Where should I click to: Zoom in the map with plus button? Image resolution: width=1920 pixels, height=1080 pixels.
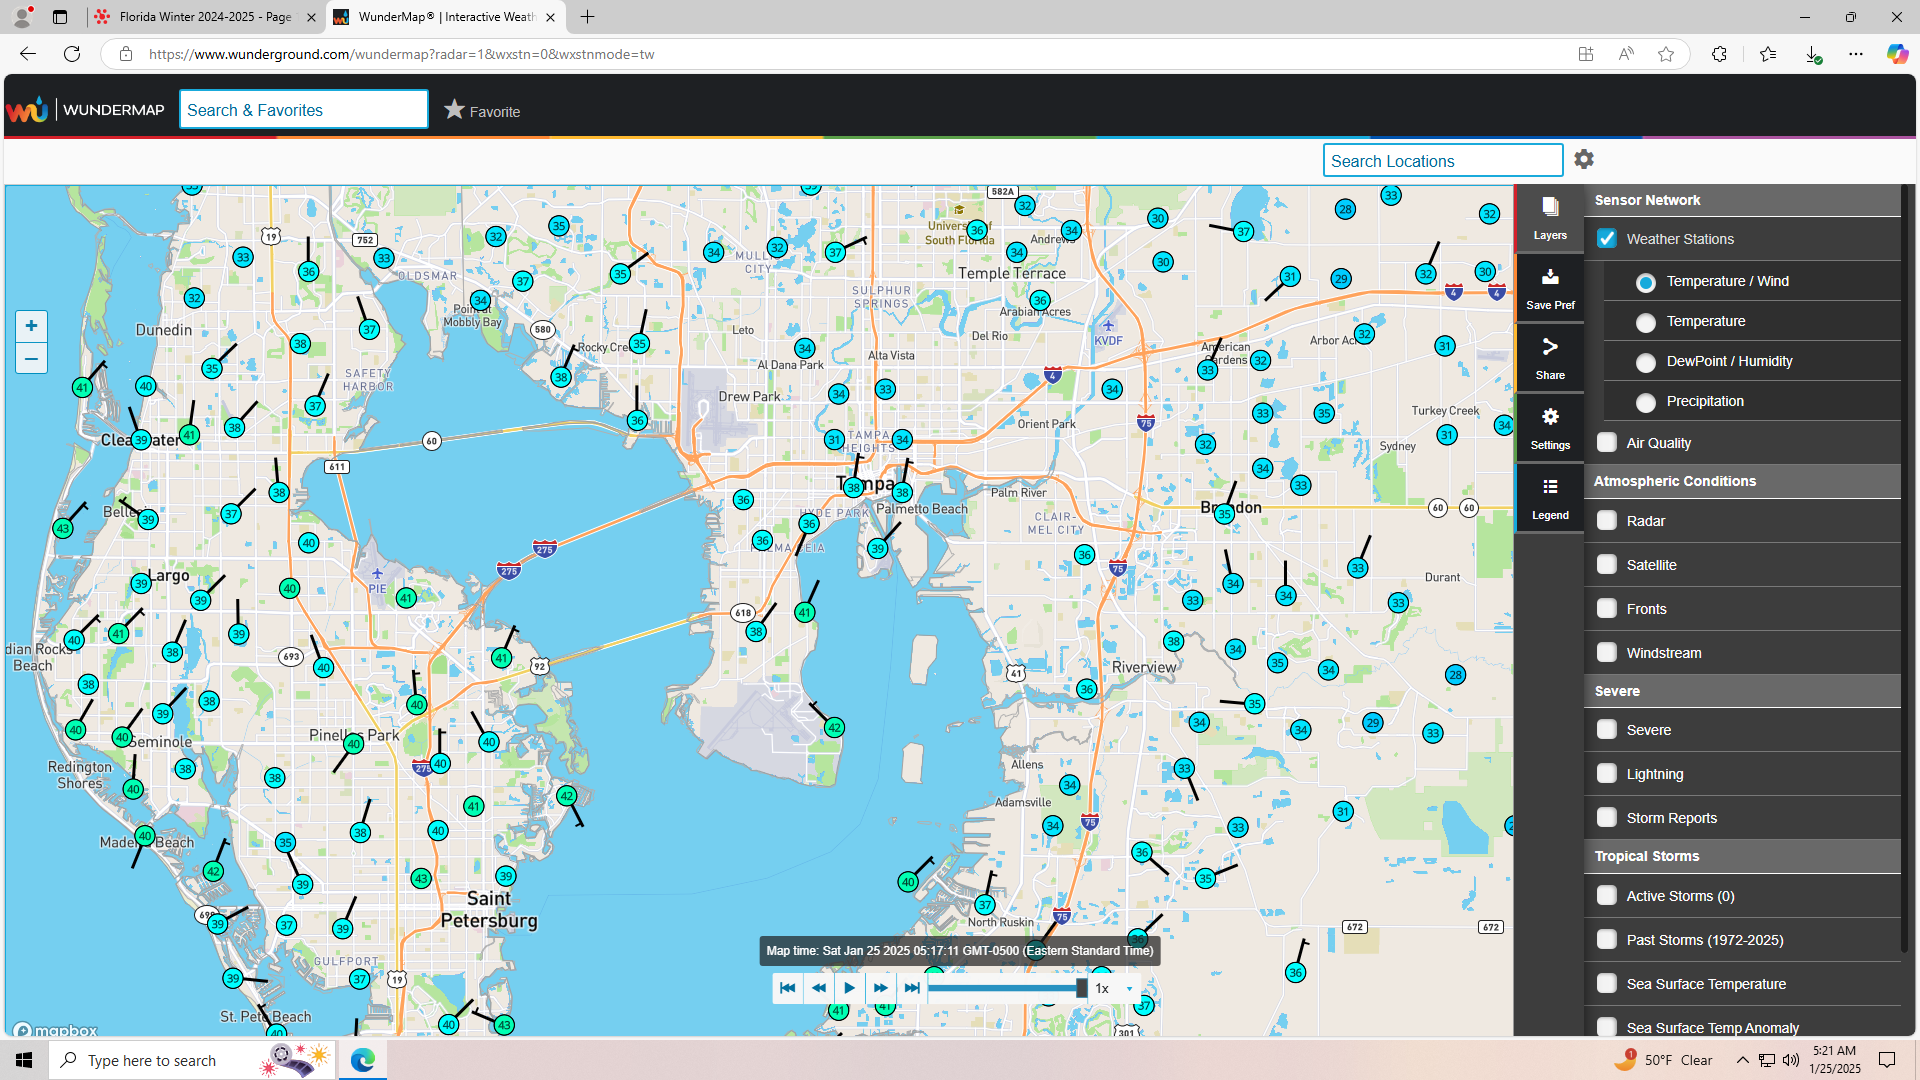tap(31, 326)
